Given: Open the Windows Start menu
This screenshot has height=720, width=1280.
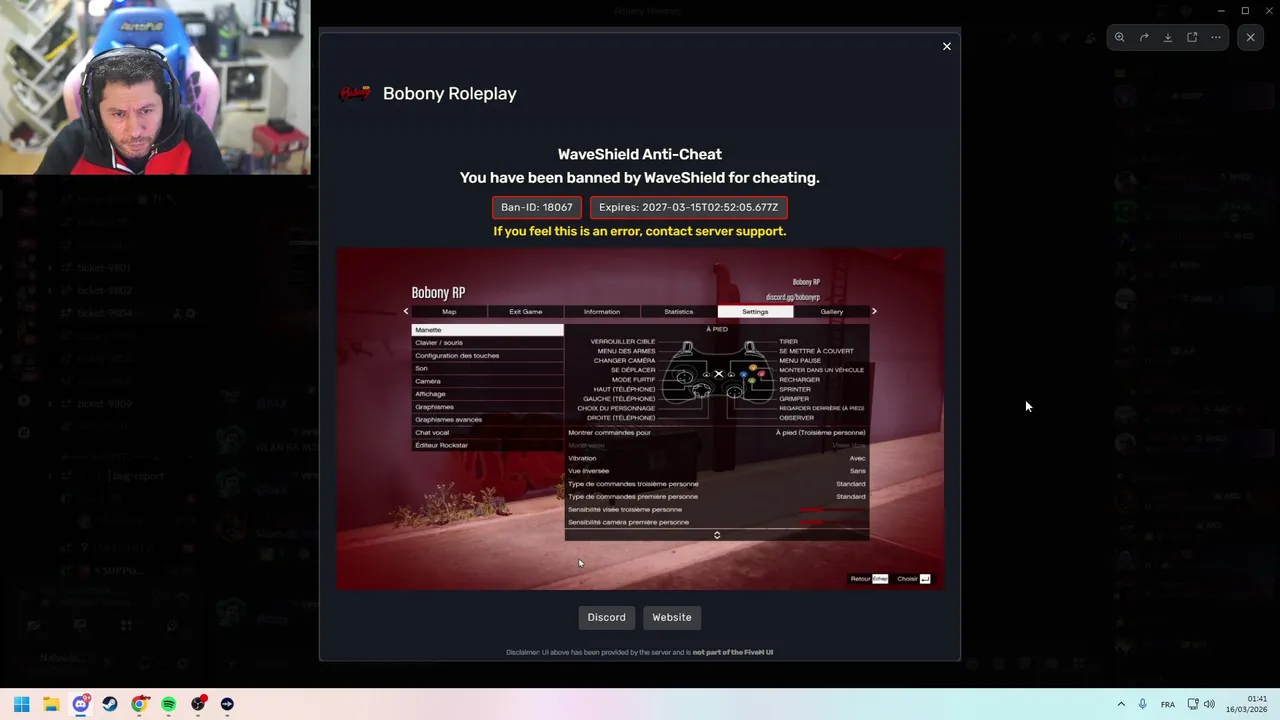Looking at the screenshot, I should click(x=22, y=704).
